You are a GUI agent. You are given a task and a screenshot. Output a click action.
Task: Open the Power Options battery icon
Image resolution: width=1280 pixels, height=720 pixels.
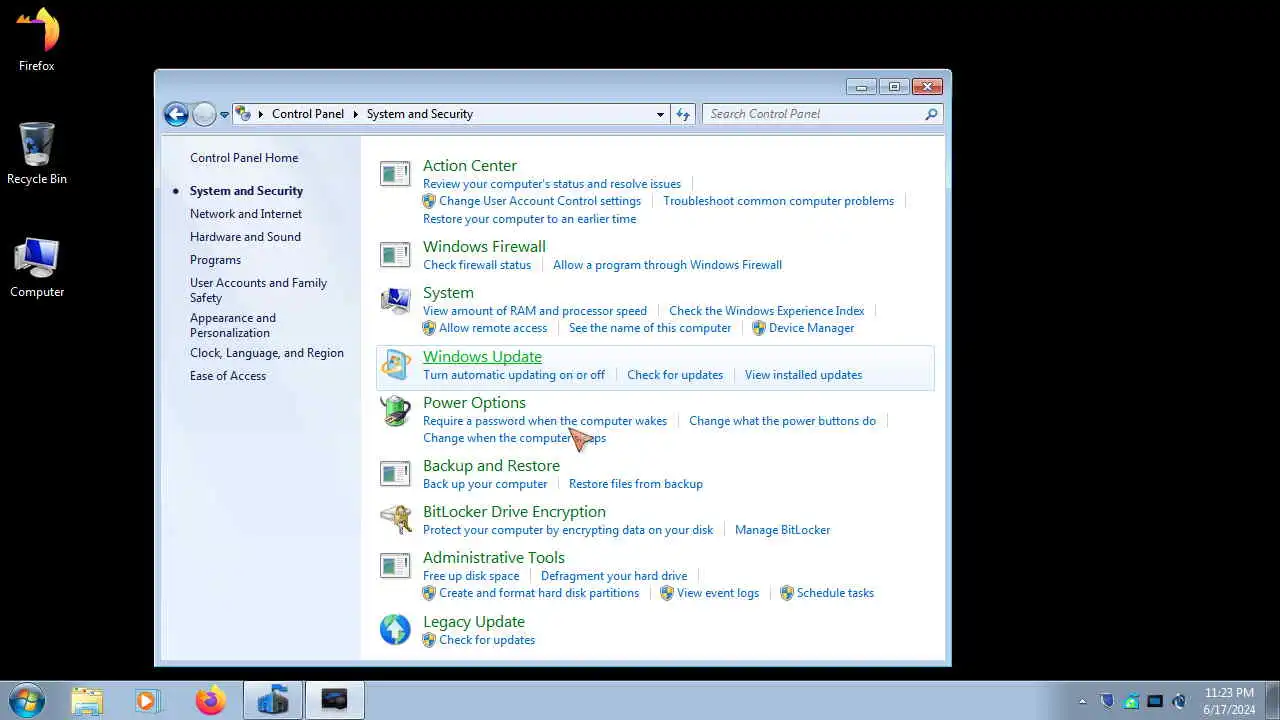click(395, 411)
